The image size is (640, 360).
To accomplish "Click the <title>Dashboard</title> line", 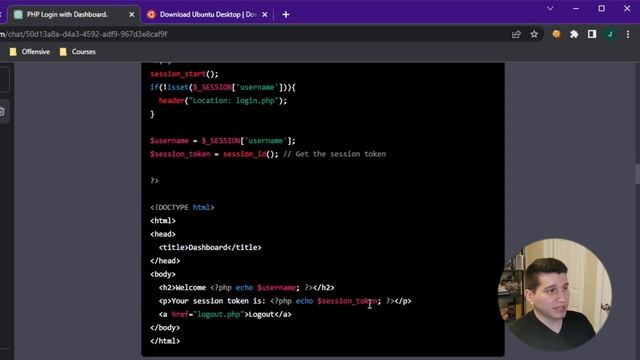I will [210, 247].
